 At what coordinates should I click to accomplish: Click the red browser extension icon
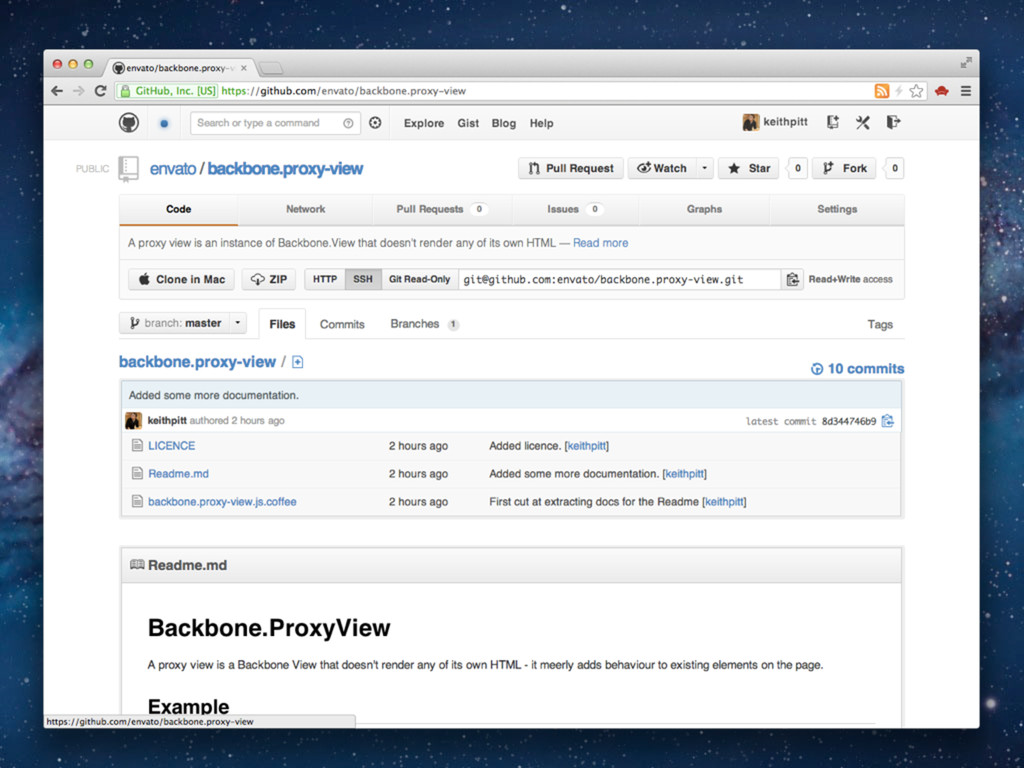(x=941, y=91)
